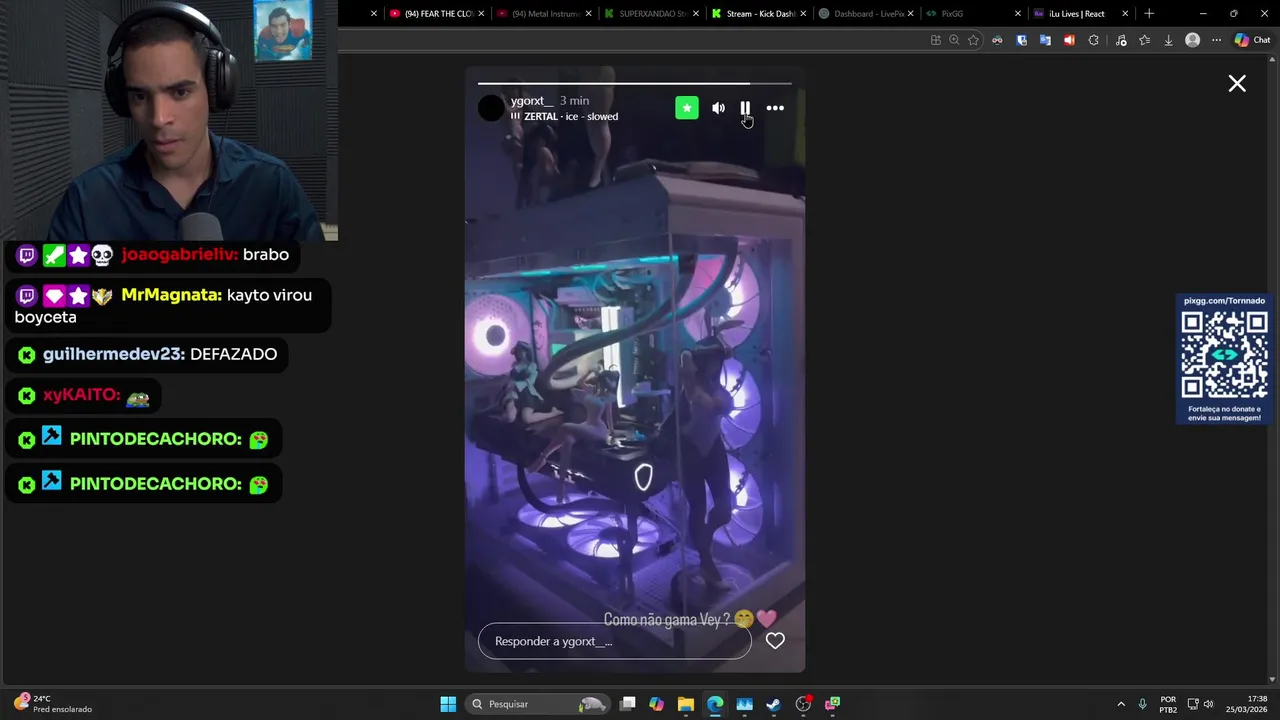Click the apps grid icon in address bar

point(935,40)
